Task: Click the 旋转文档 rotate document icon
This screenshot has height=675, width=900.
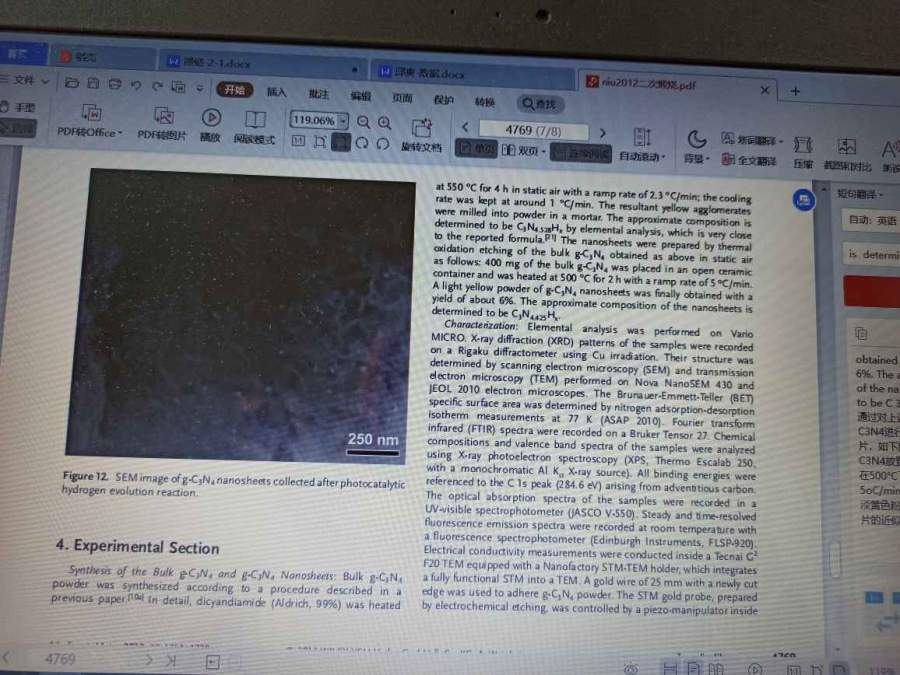Action: pos(422,127)
